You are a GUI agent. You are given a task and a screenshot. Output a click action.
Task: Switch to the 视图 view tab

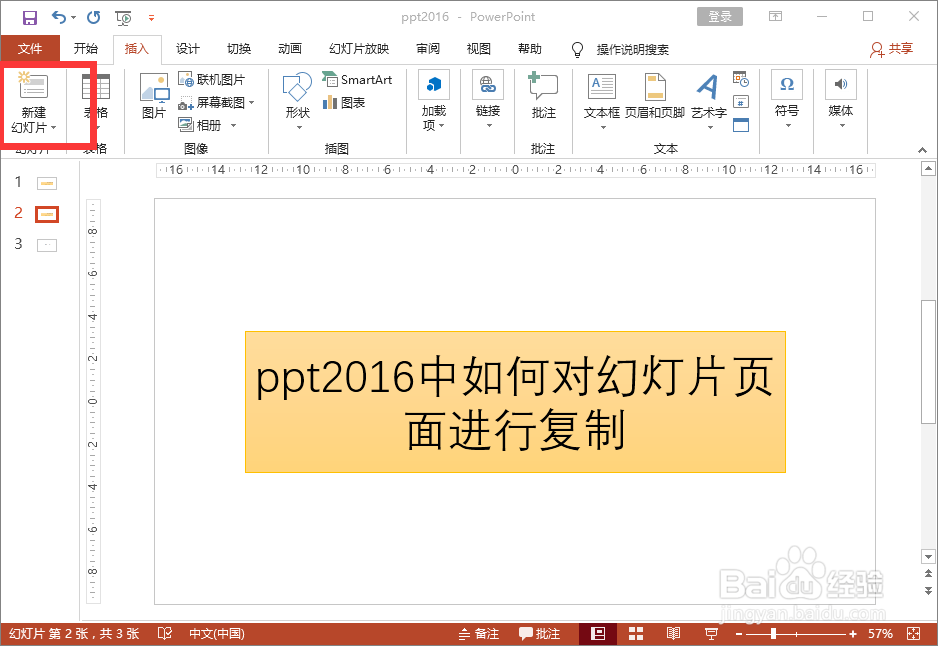[x=479, y=48]
